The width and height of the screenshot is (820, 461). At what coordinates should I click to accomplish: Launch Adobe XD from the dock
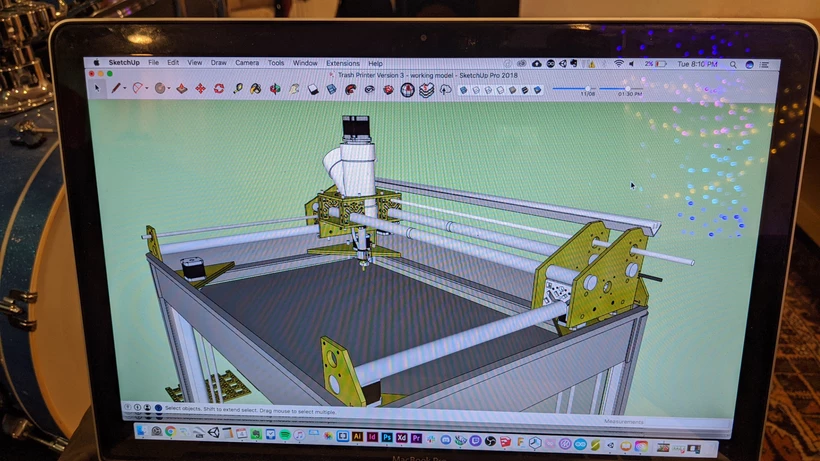coord(401,437)
